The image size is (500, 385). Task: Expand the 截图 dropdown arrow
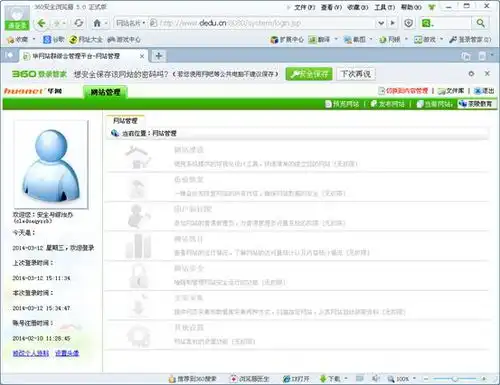pyautogui.click(x=371, y=40)
